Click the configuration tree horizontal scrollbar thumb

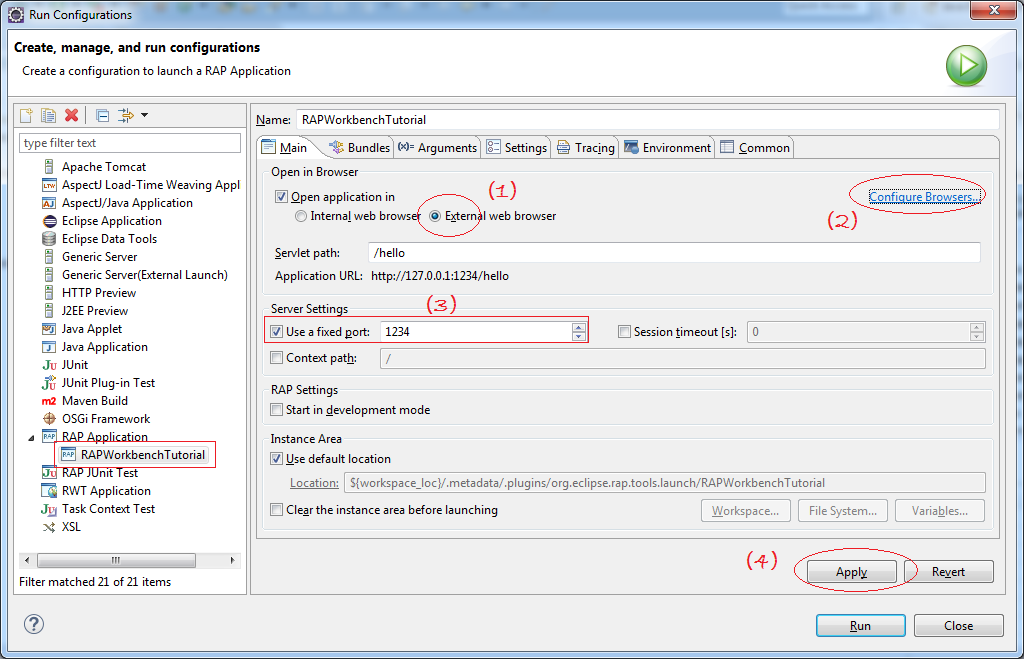click(116, 560)
